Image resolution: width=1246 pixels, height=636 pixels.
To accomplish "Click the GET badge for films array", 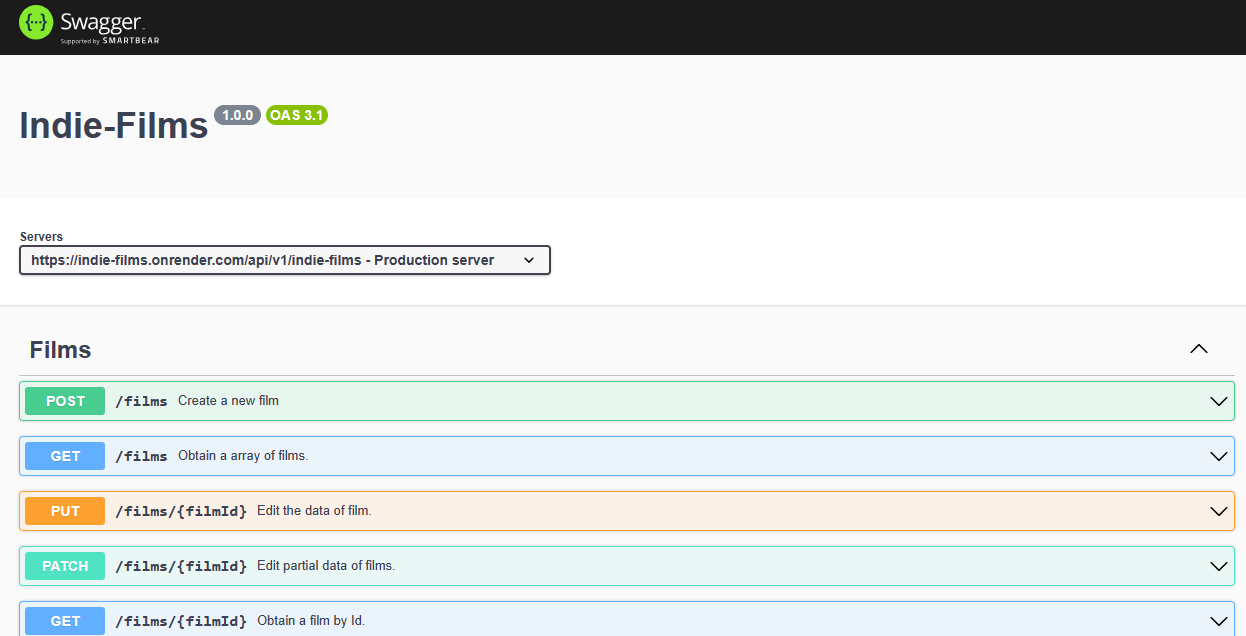I will [65, 456].
